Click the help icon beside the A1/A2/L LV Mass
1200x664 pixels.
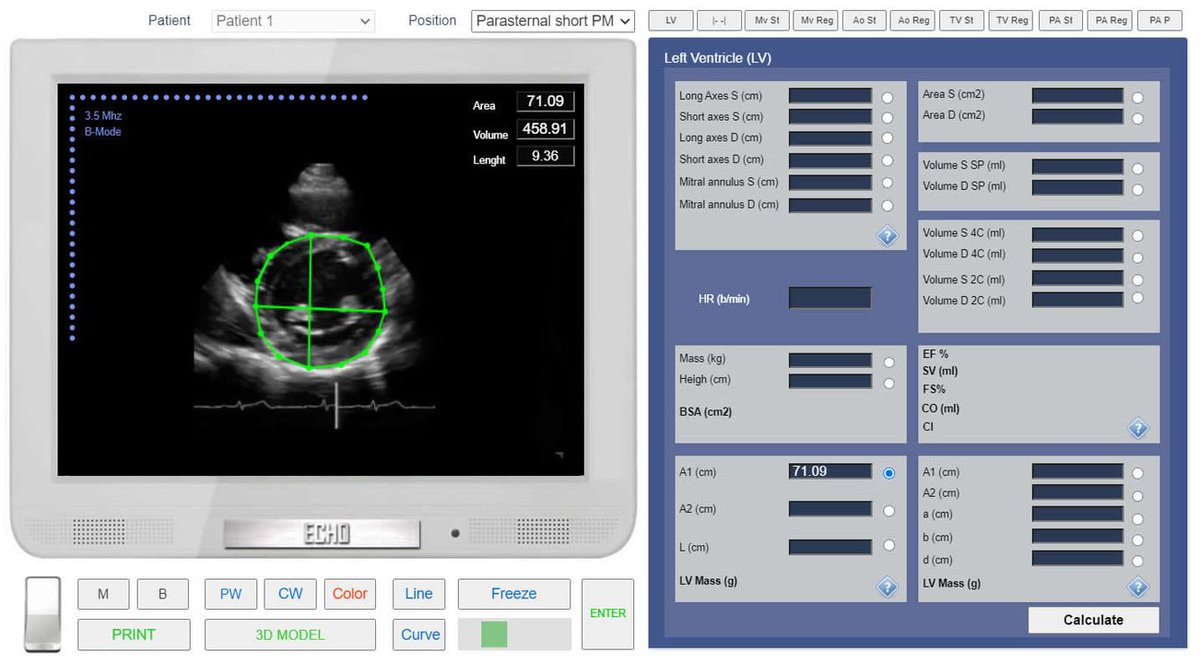886,587
